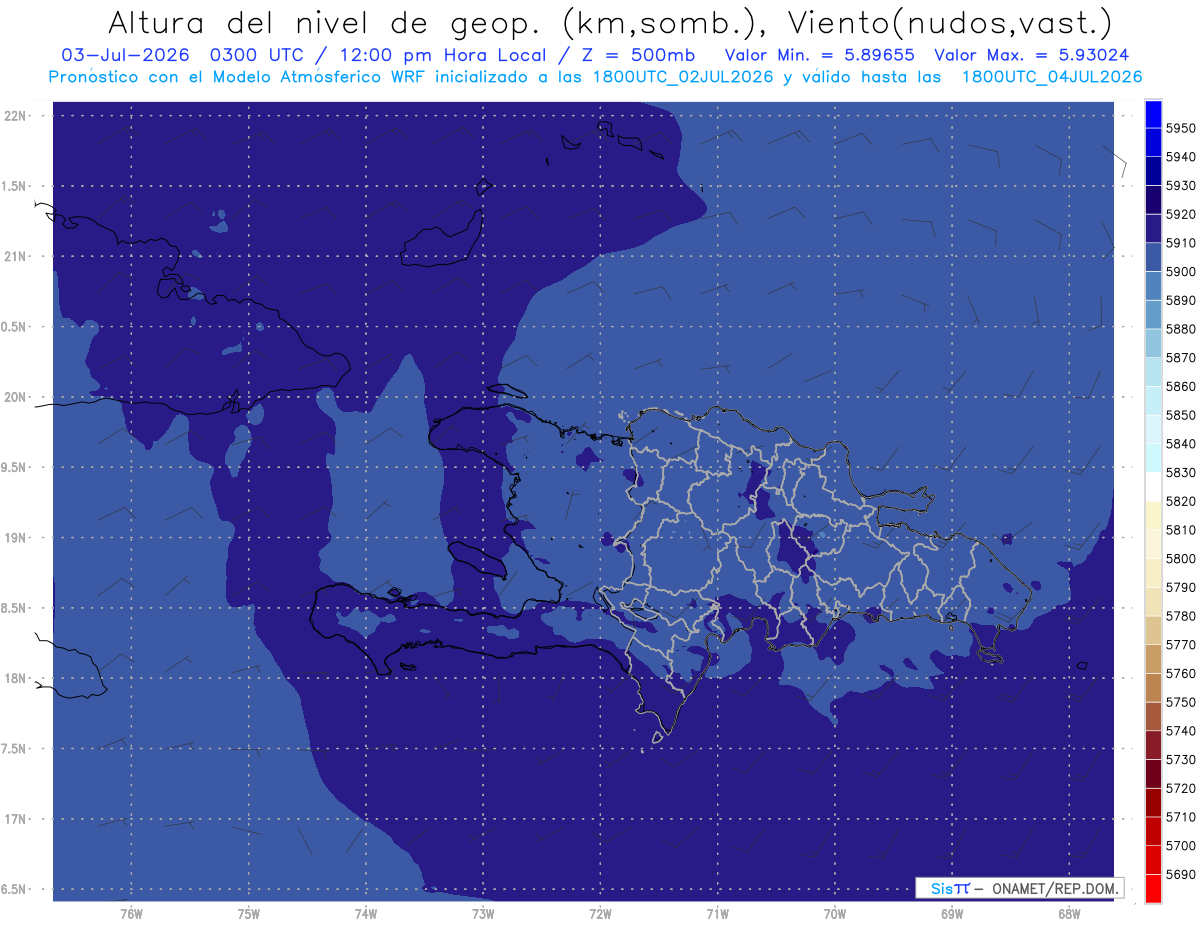Image resolution: width=1200 pixels, height=927 pixels.
Task: Click the '5800' legend value
Action: (1181, 558)
